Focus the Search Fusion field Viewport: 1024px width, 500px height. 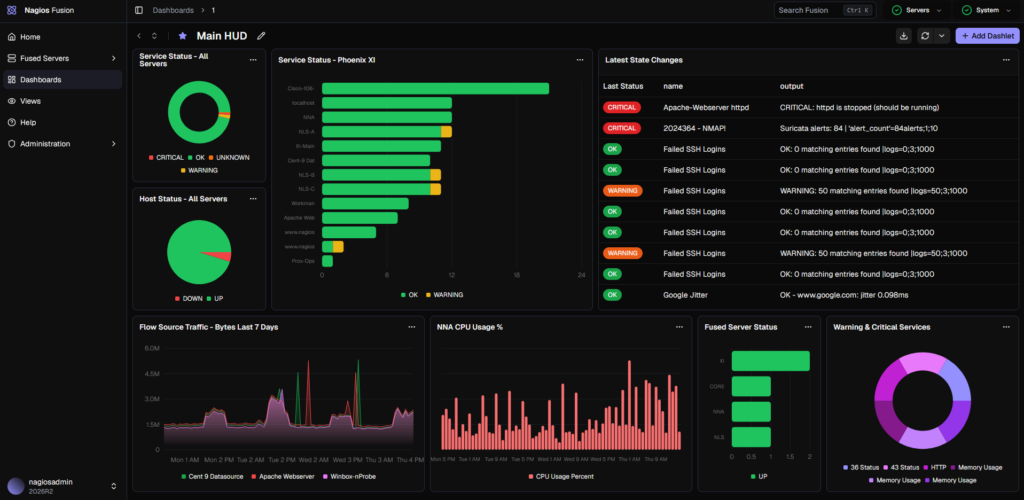(825, 10)
